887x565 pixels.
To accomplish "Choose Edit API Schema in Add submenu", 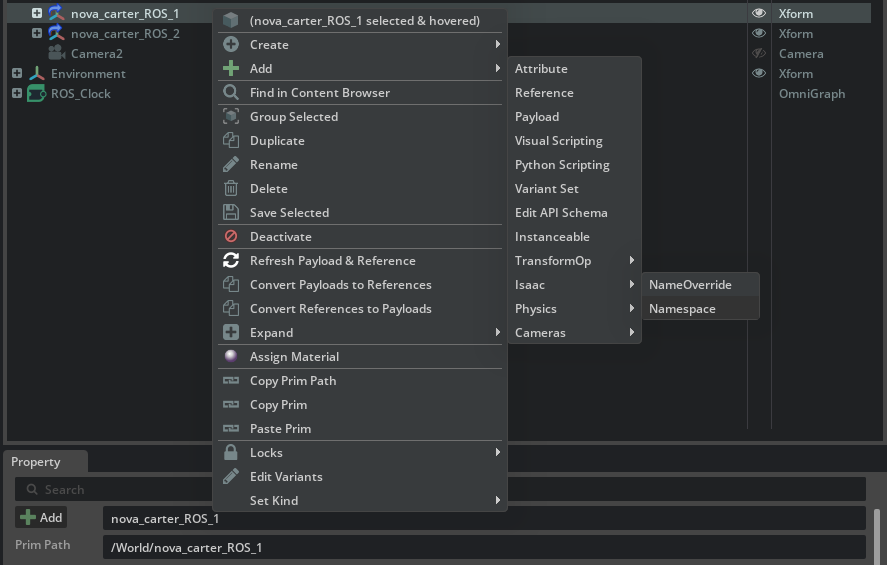I will 561,213.
